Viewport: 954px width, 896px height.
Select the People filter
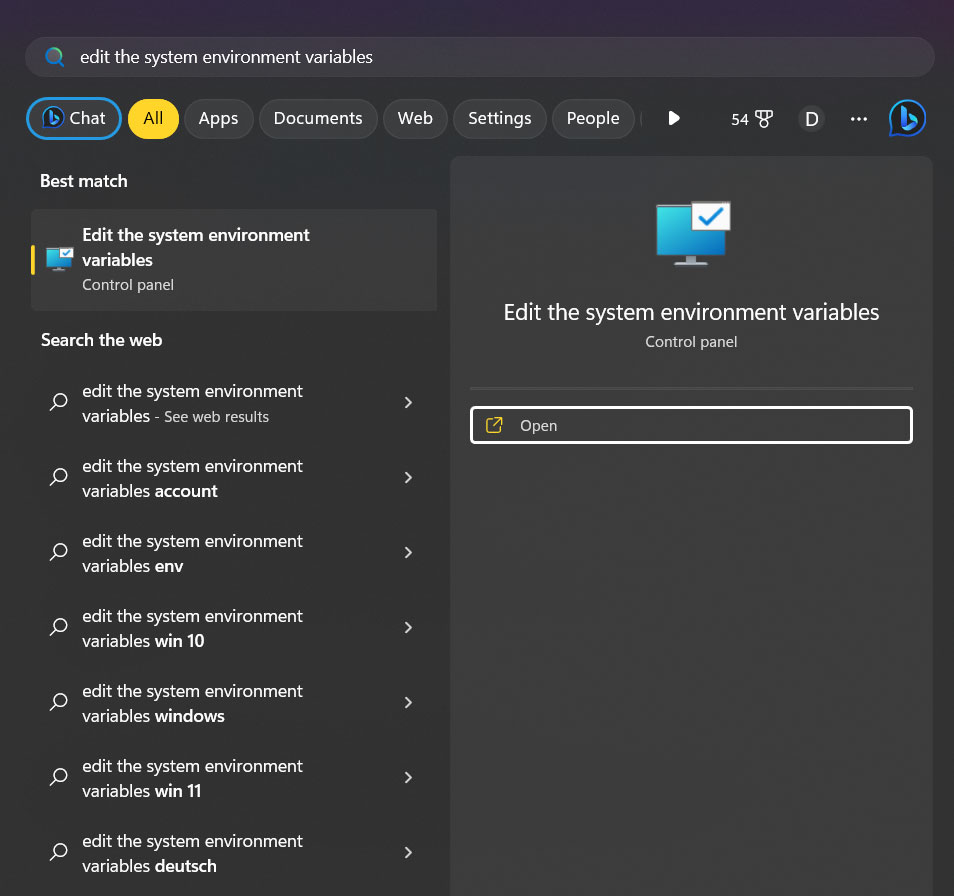click(x=592, y=118)
